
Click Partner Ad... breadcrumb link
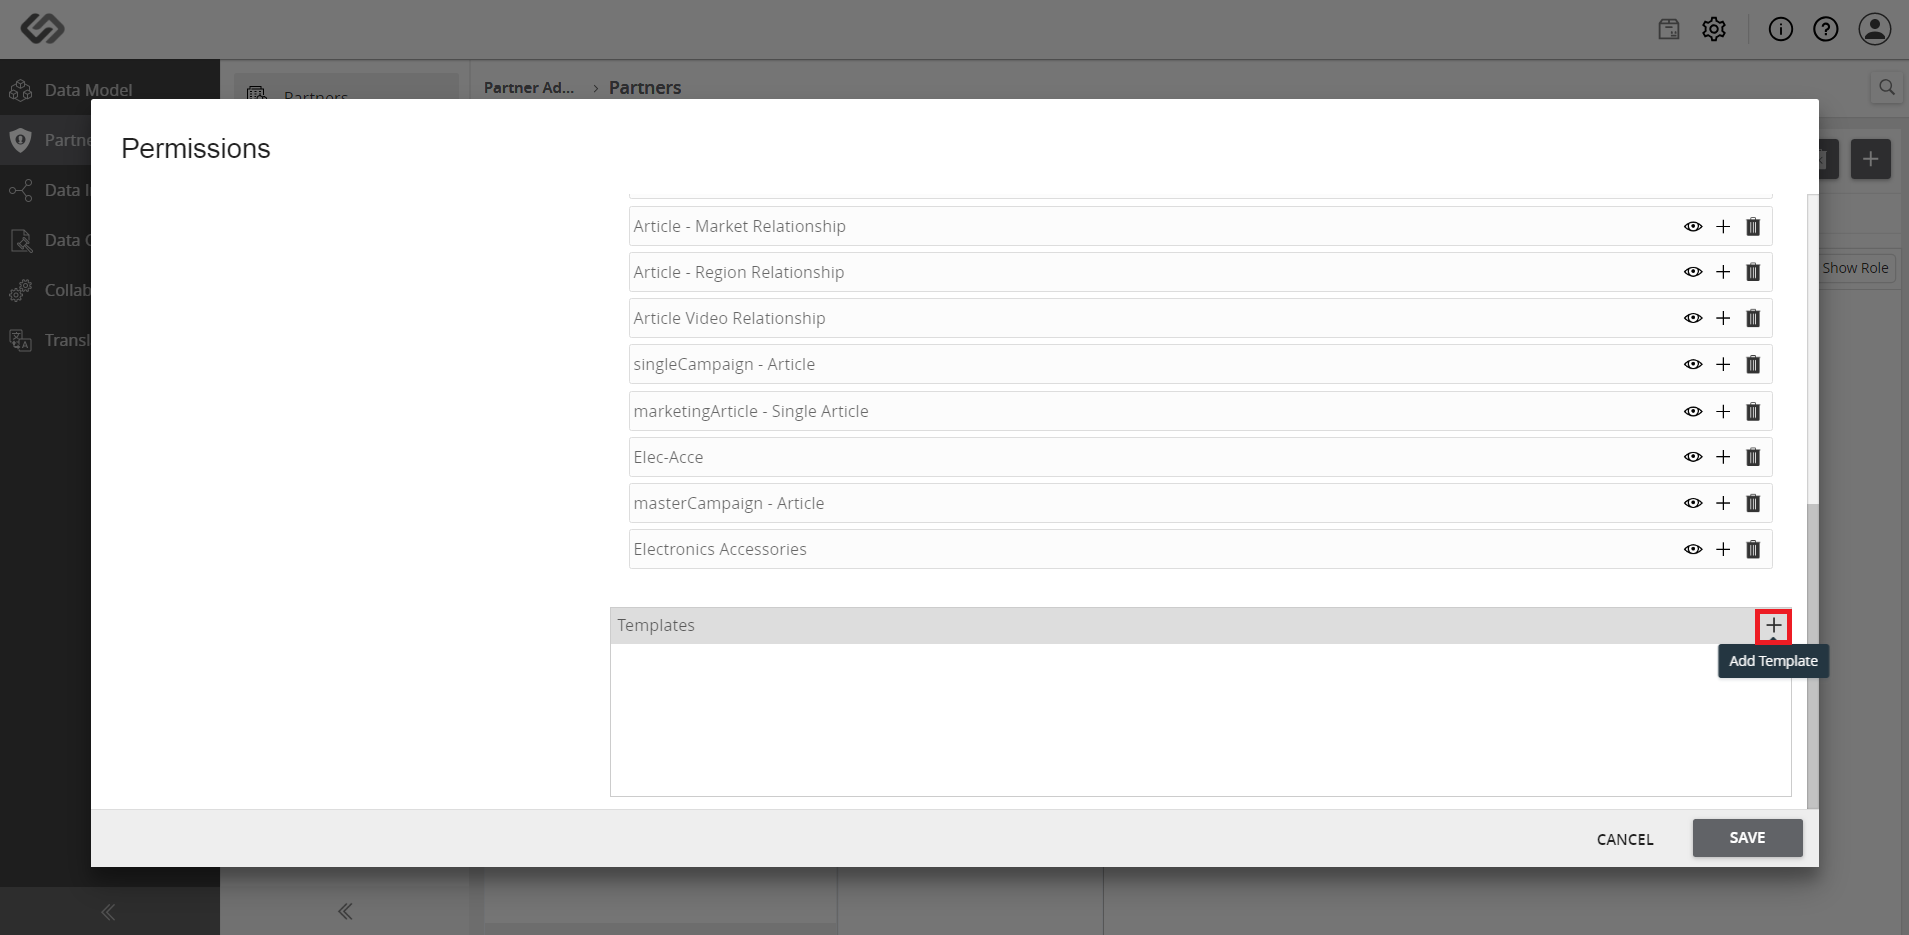click(x=529, y=88)
